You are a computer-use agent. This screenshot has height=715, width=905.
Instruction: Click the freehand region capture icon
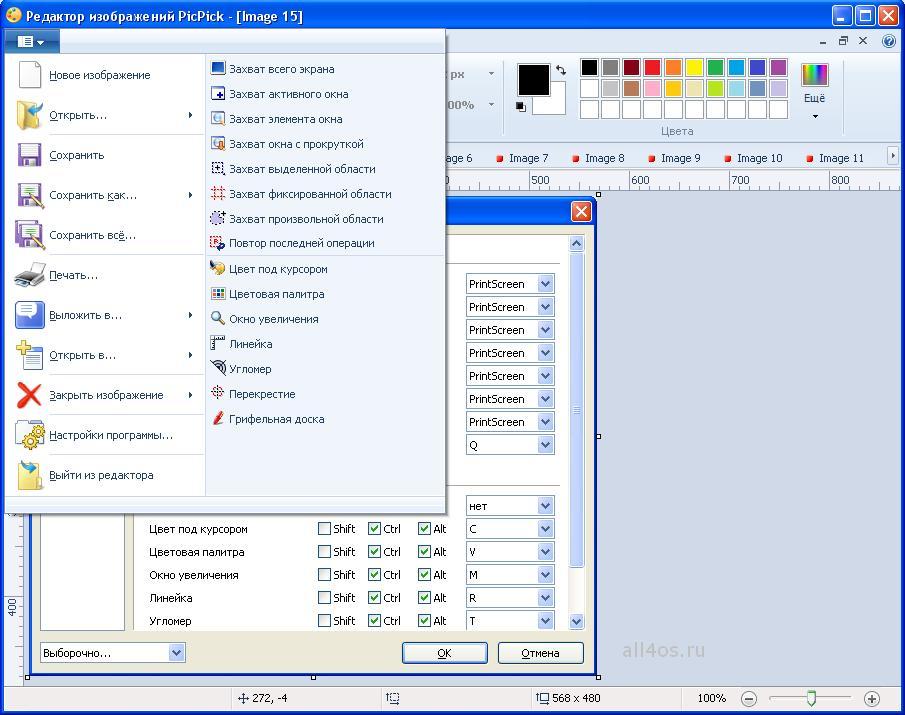[x=218, y=218]
